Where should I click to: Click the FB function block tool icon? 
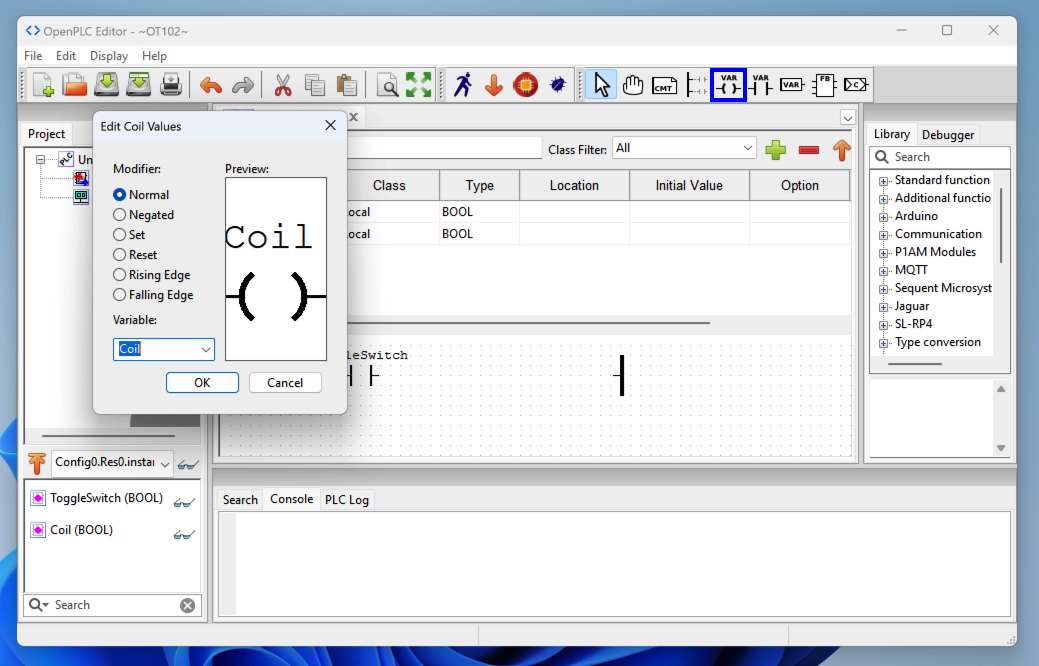824,85
